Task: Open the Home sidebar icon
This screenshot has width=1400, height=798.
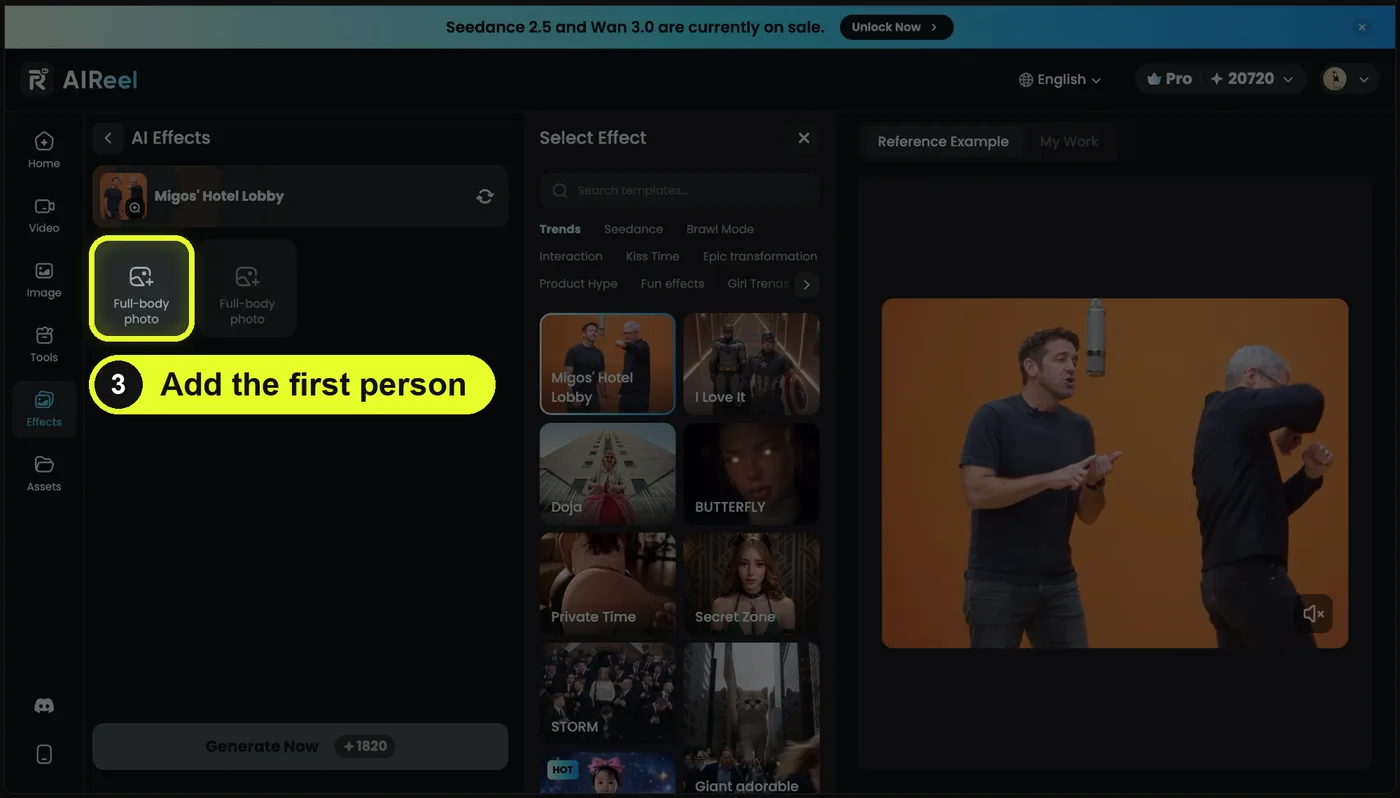Action: [x=44, y=150]
